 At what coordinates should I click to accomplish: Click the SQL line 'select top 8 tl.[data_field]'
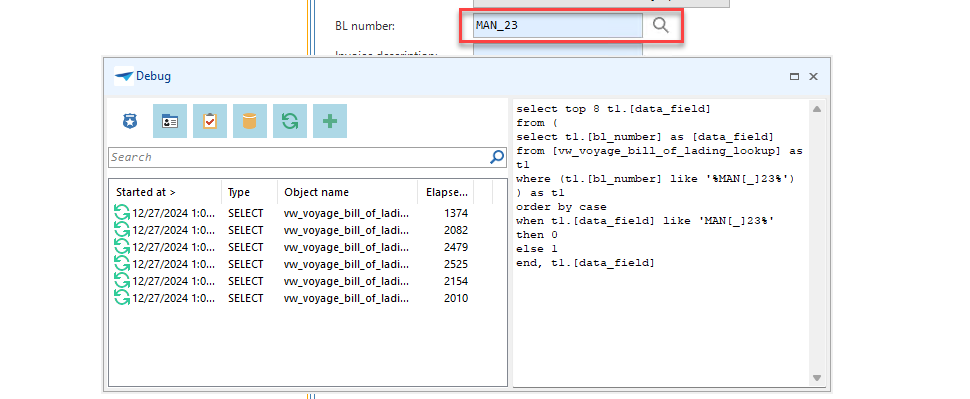[x=613, y=109]
